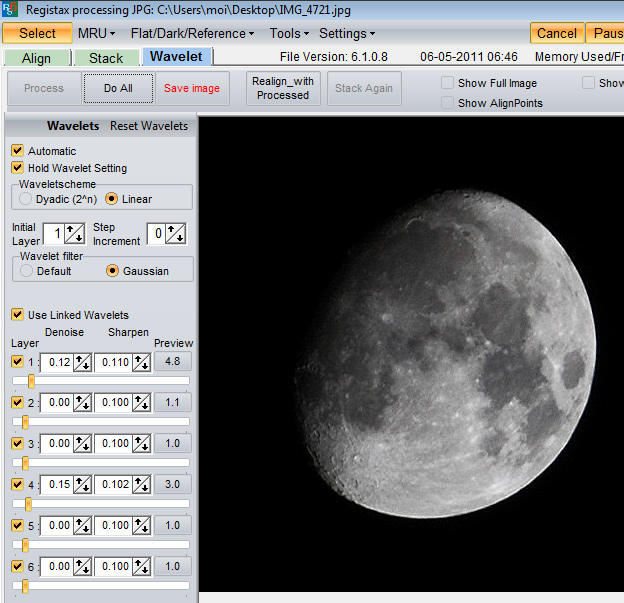The width and height of the screenshot is (624, 603).
Task: Click Layer 1 Denoise spinner arrows
Action: 82,362
